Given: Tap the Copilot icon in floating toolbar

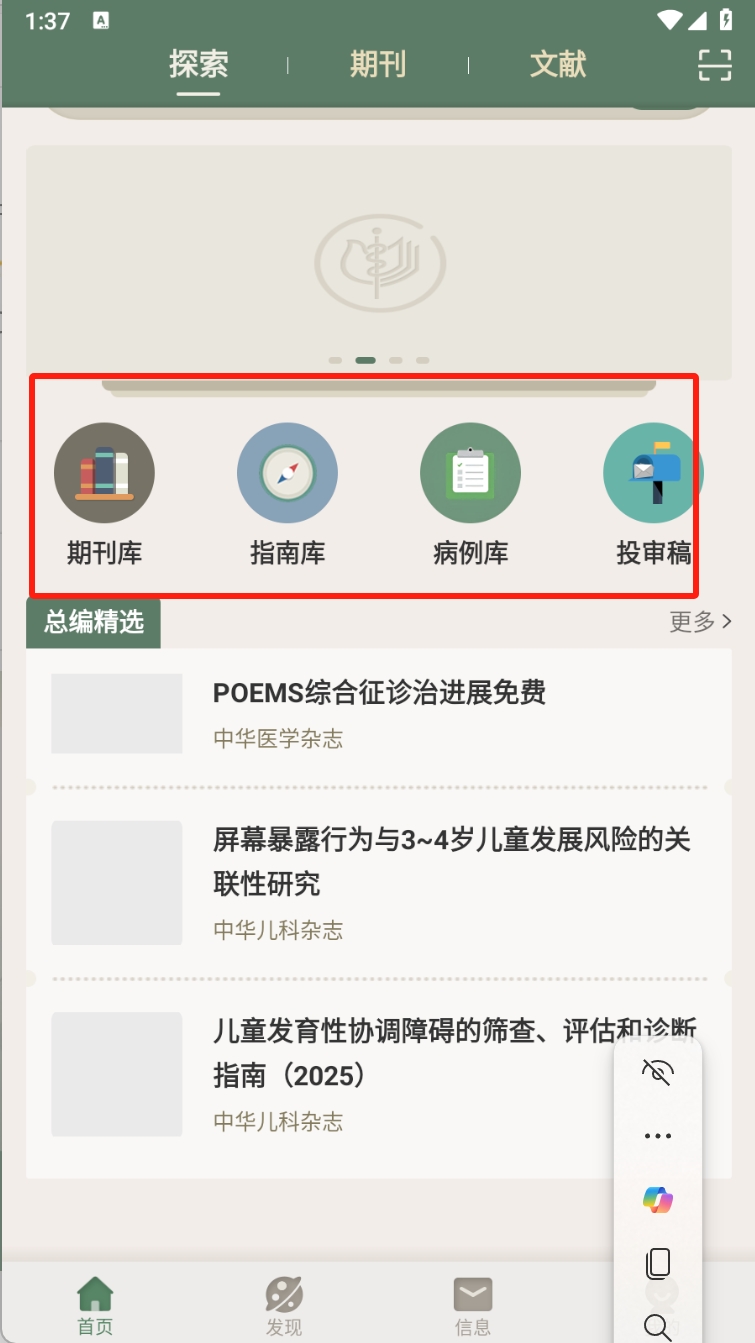Looking at the screenshot, I should coord(658,1199).
